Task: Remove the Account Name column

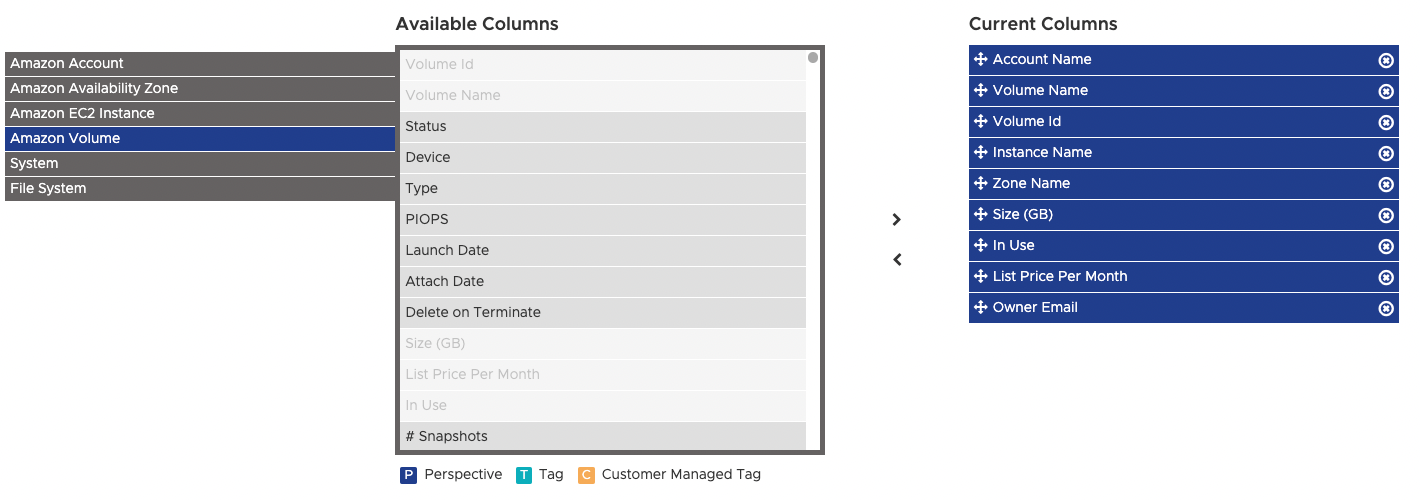Action: tap(1386, 60)
